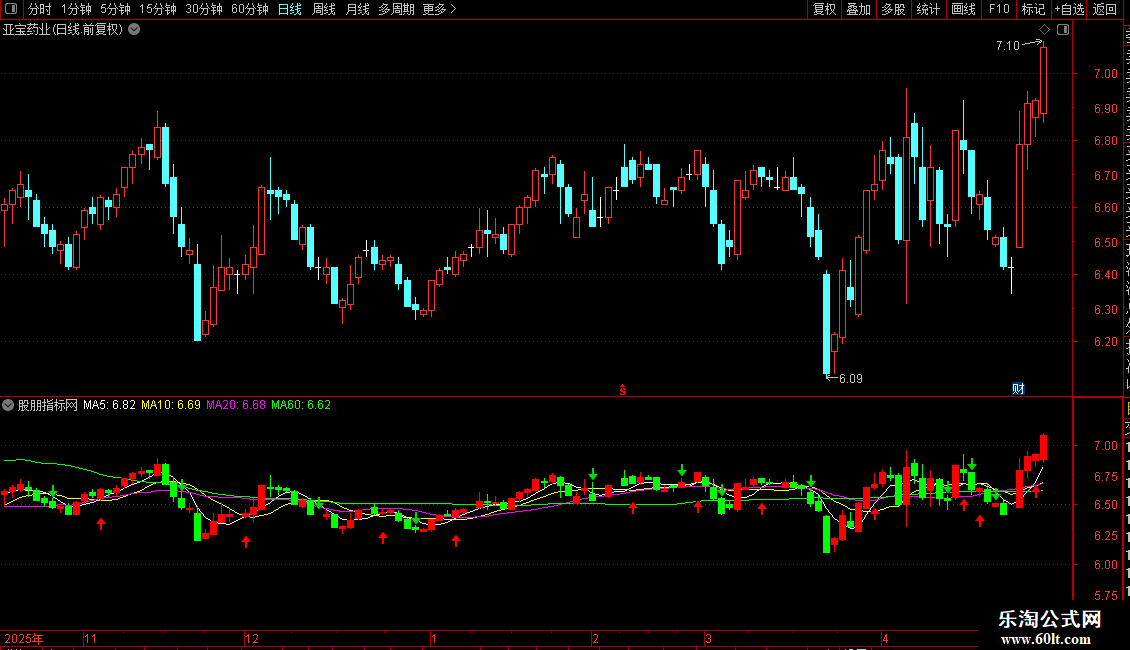Select the 5分钟 period tab
The height and width of the screenshot is (650, 1130).
(x=115, y=9)
